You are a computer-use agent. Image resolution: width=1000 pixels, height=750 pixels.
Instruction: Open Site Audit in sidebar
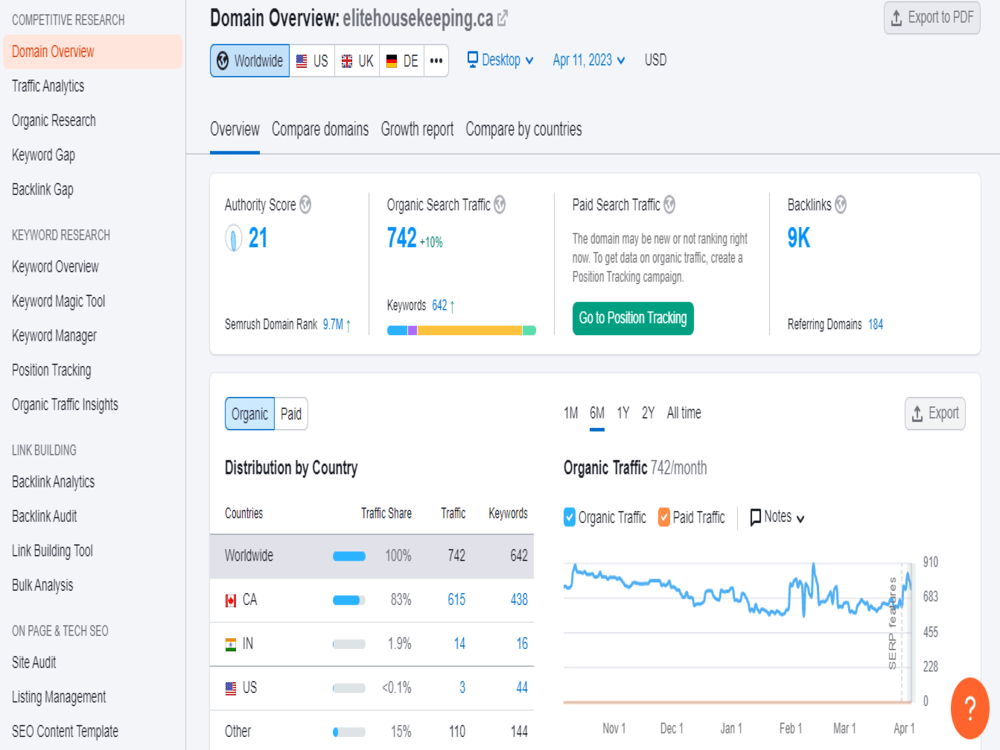[x=34, y=663]
